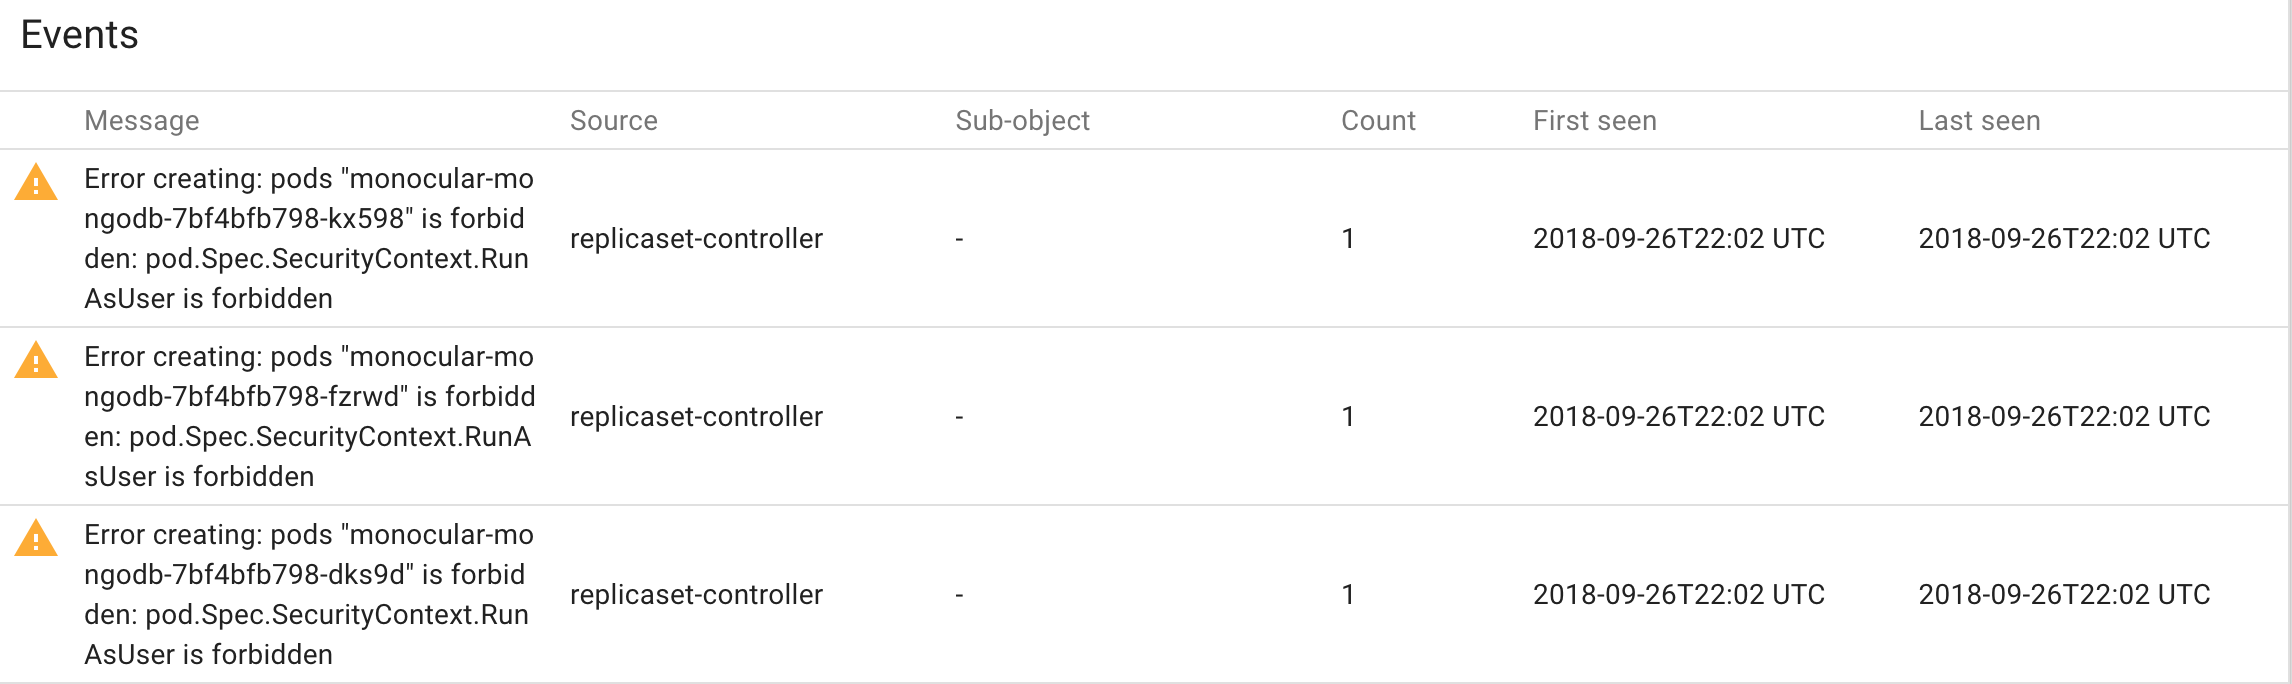Select the error message for pod monocular-mongodb-7bf4bfb798-kx598
This screenshot has width=2292, height=684.
310,238
